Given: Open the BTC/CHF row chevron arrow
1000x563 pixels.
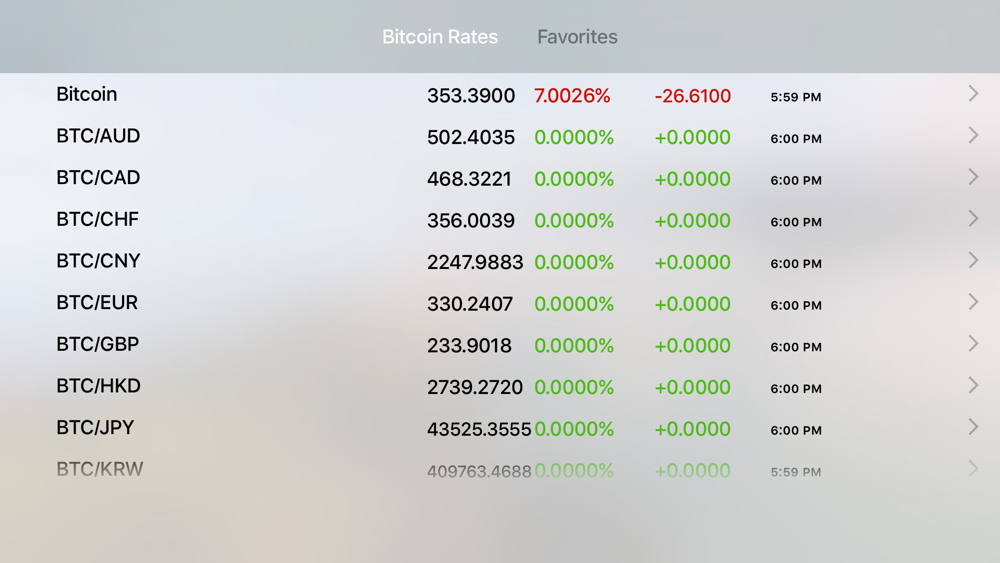Looking at the screenshot, I should tap(973, 219).
